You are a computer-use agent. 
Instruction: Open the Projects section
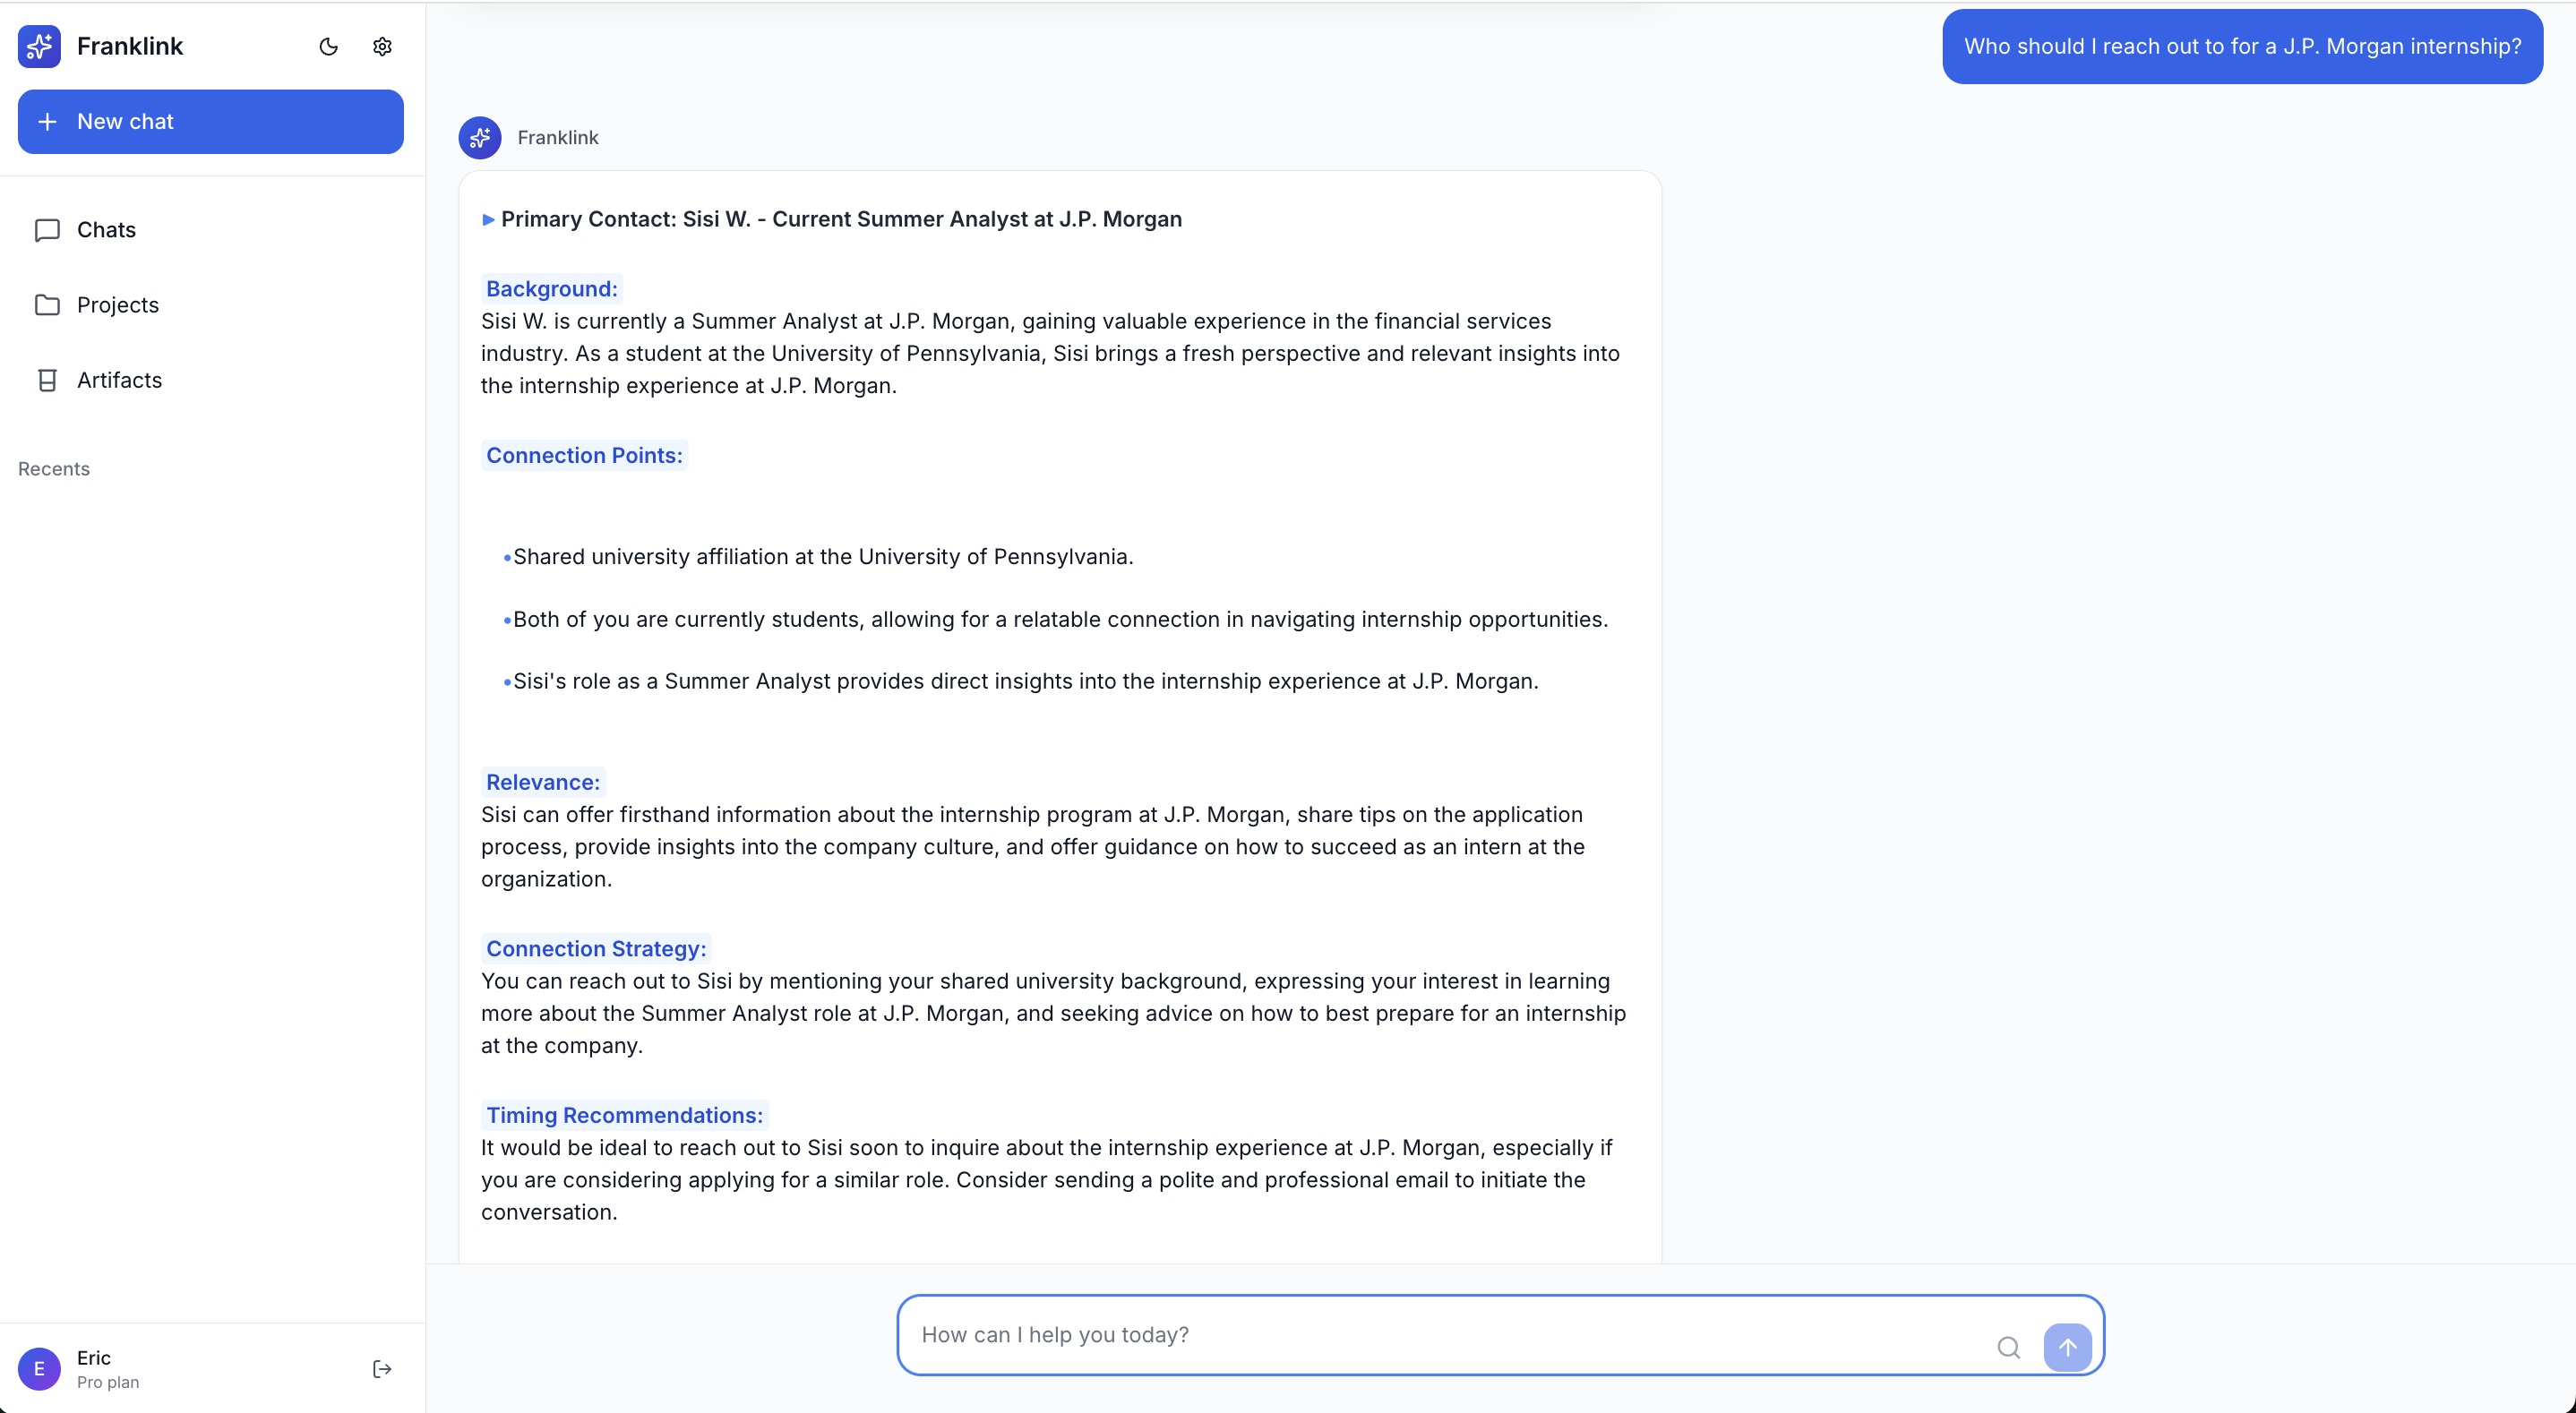(210, 305)
